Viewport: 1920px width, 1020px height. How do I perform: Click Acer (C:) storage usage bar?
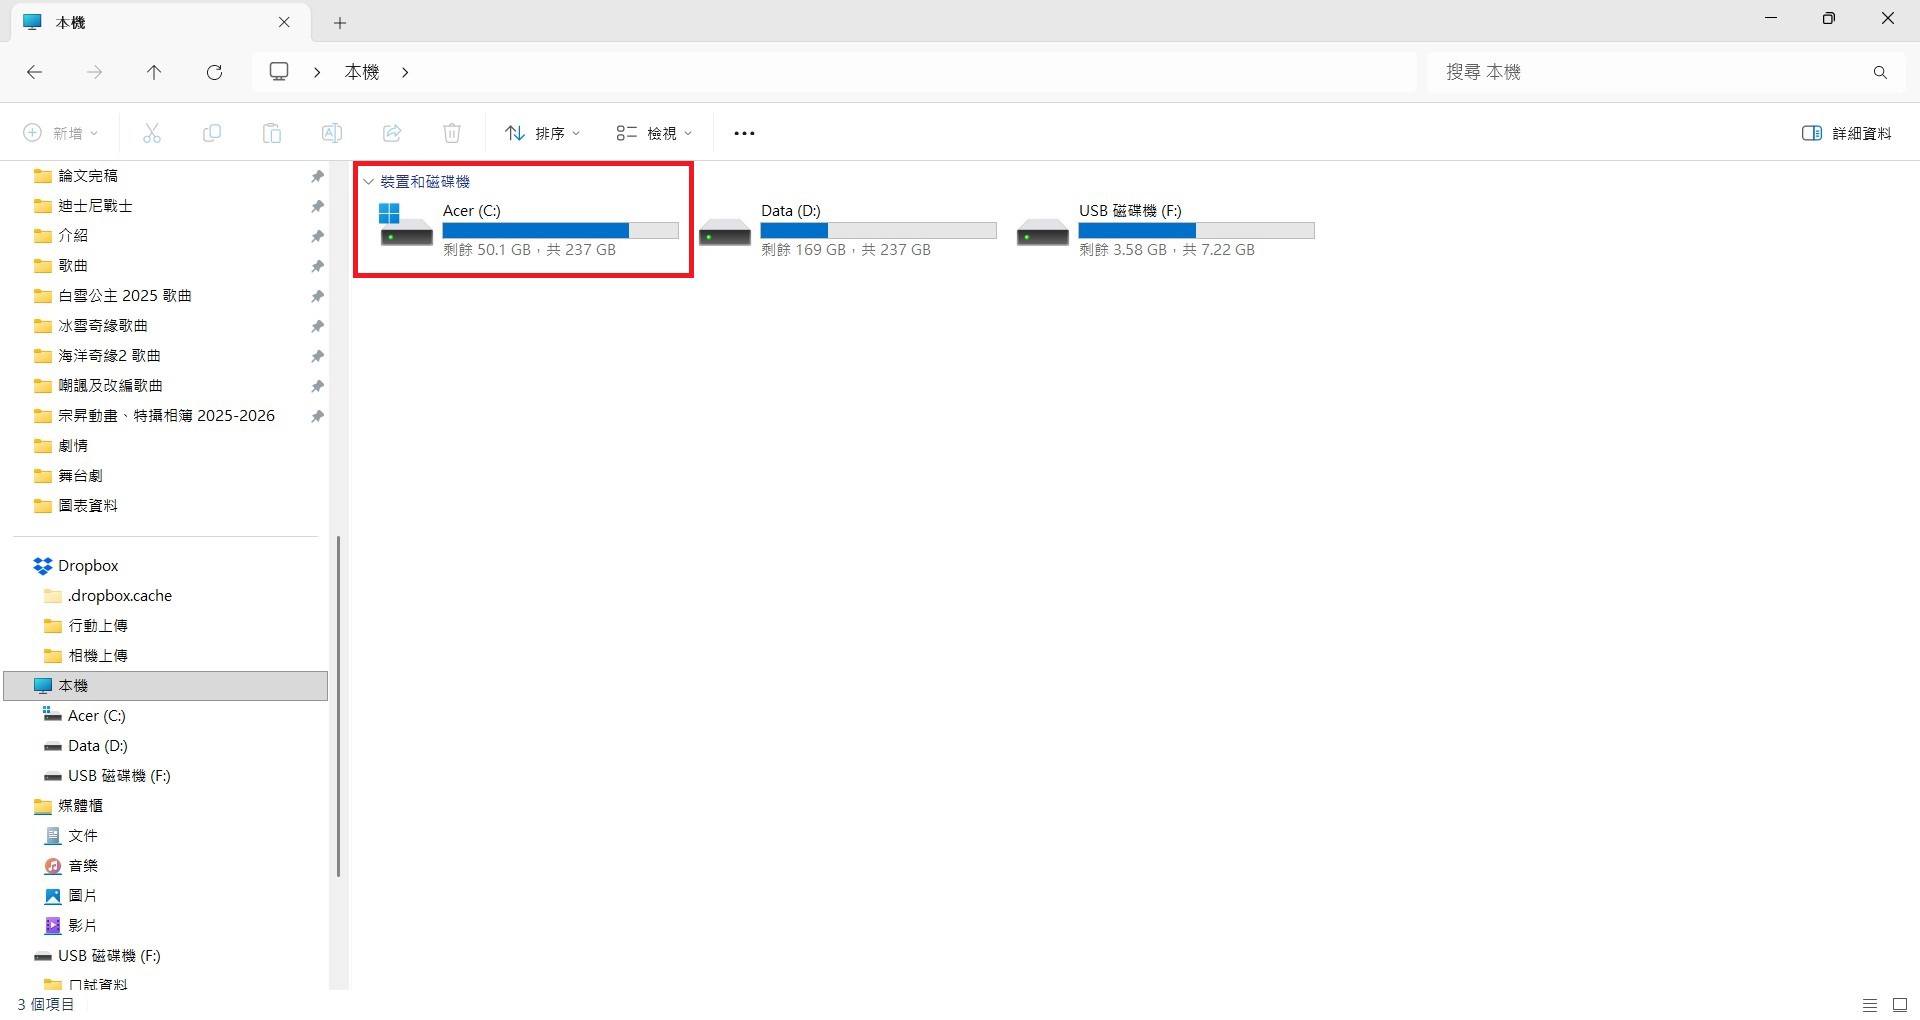tap(560, 231)
